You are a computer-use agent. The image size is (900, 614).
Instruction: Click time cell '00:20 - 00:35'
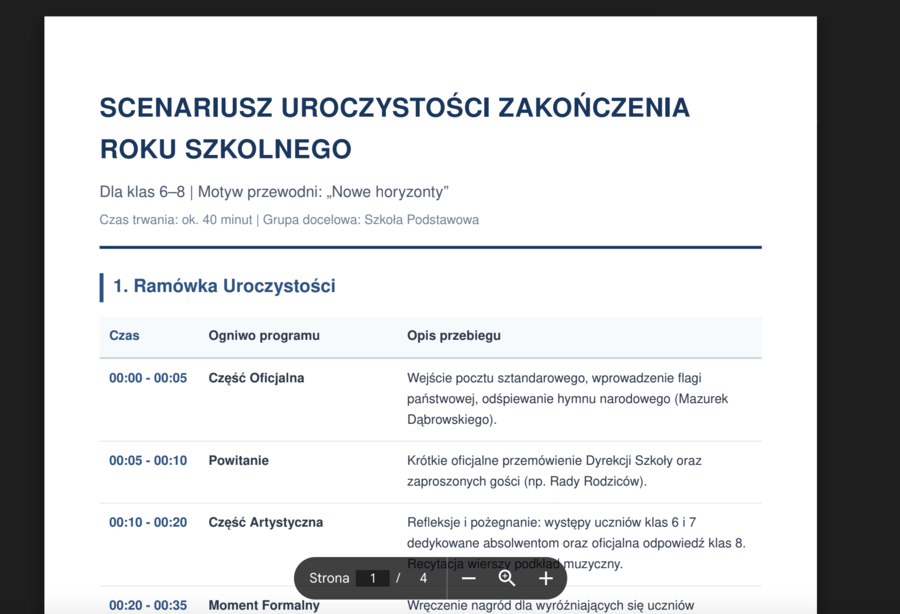[148, 605]
